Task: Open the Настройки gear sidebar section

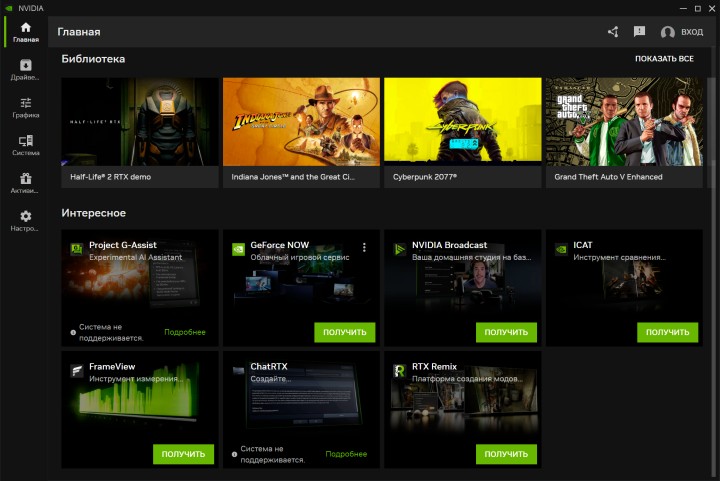Action: click(x=26, y=220)
